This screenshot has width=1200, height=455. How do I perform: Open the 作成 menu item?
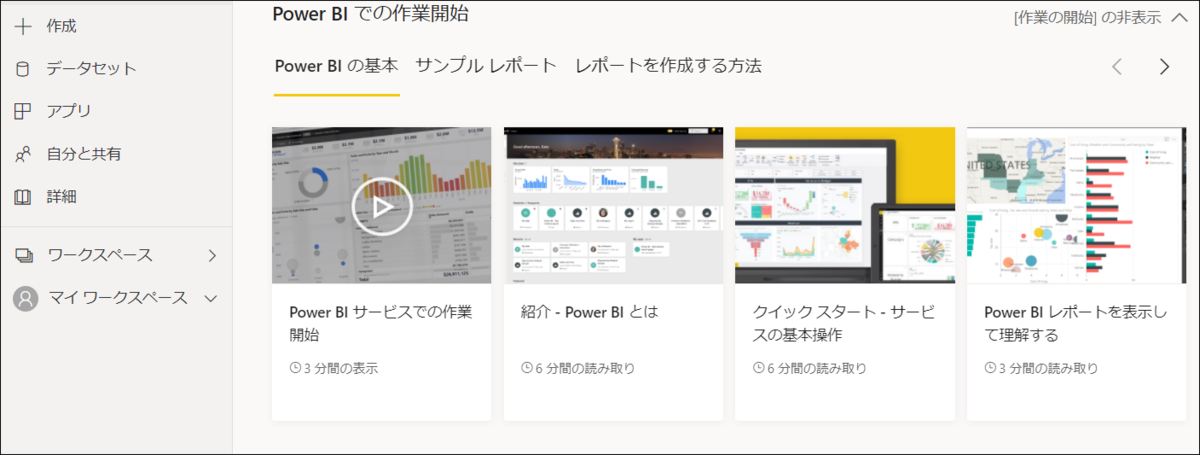point(62,26)
